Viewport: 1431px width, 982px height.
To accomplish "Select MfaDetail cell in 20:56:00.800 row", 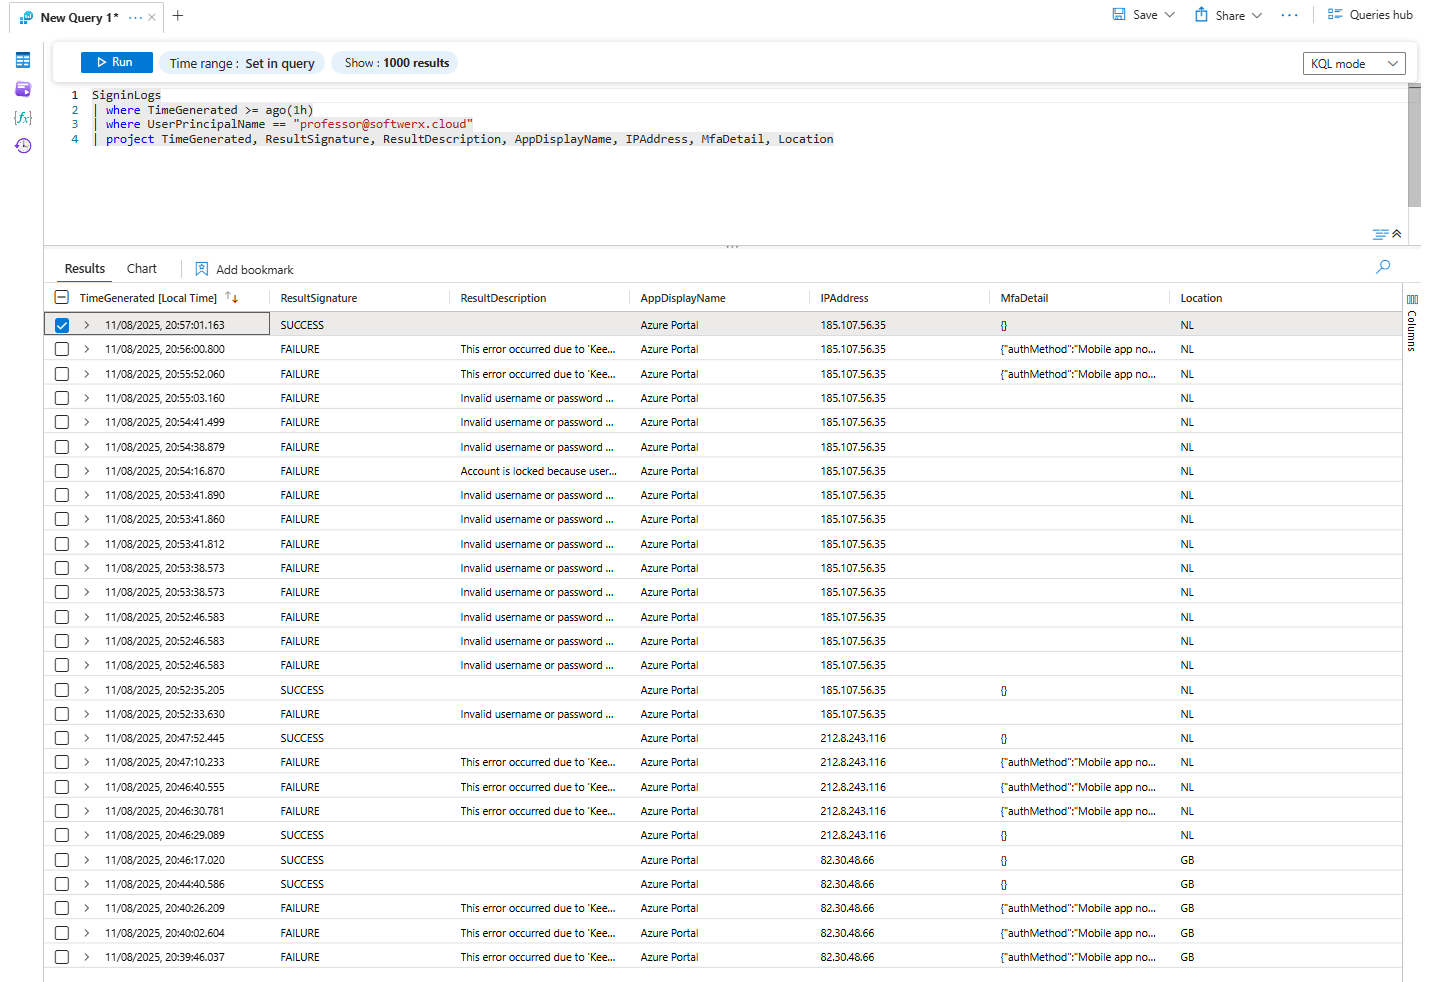I will [x=1078, y=349].
